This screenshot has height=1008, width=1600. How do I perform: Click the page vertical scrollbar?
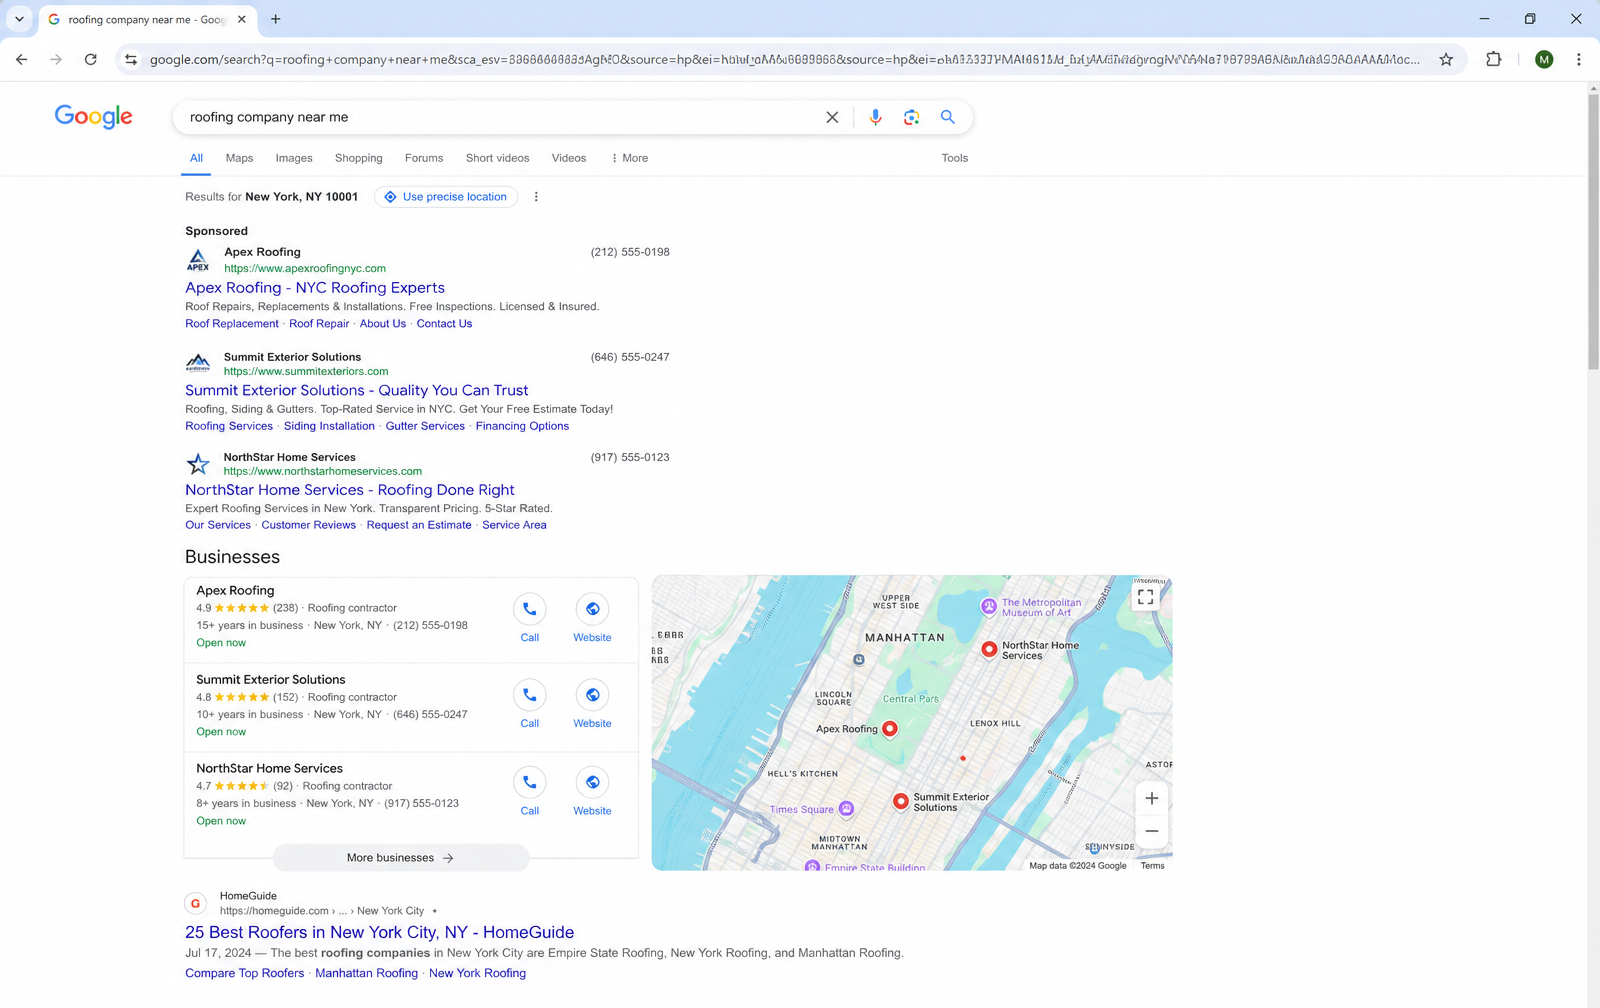1593,232
